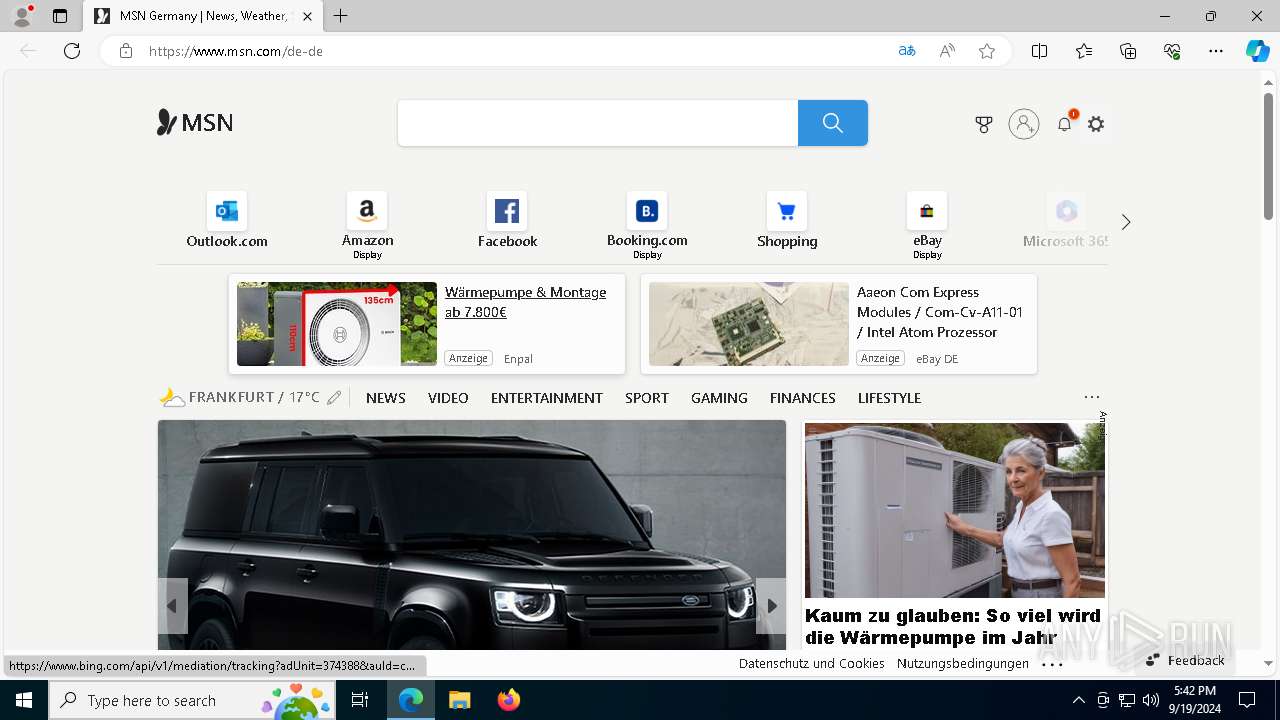
Task: Go to previous carousel slide
Action: coord(172,605)
